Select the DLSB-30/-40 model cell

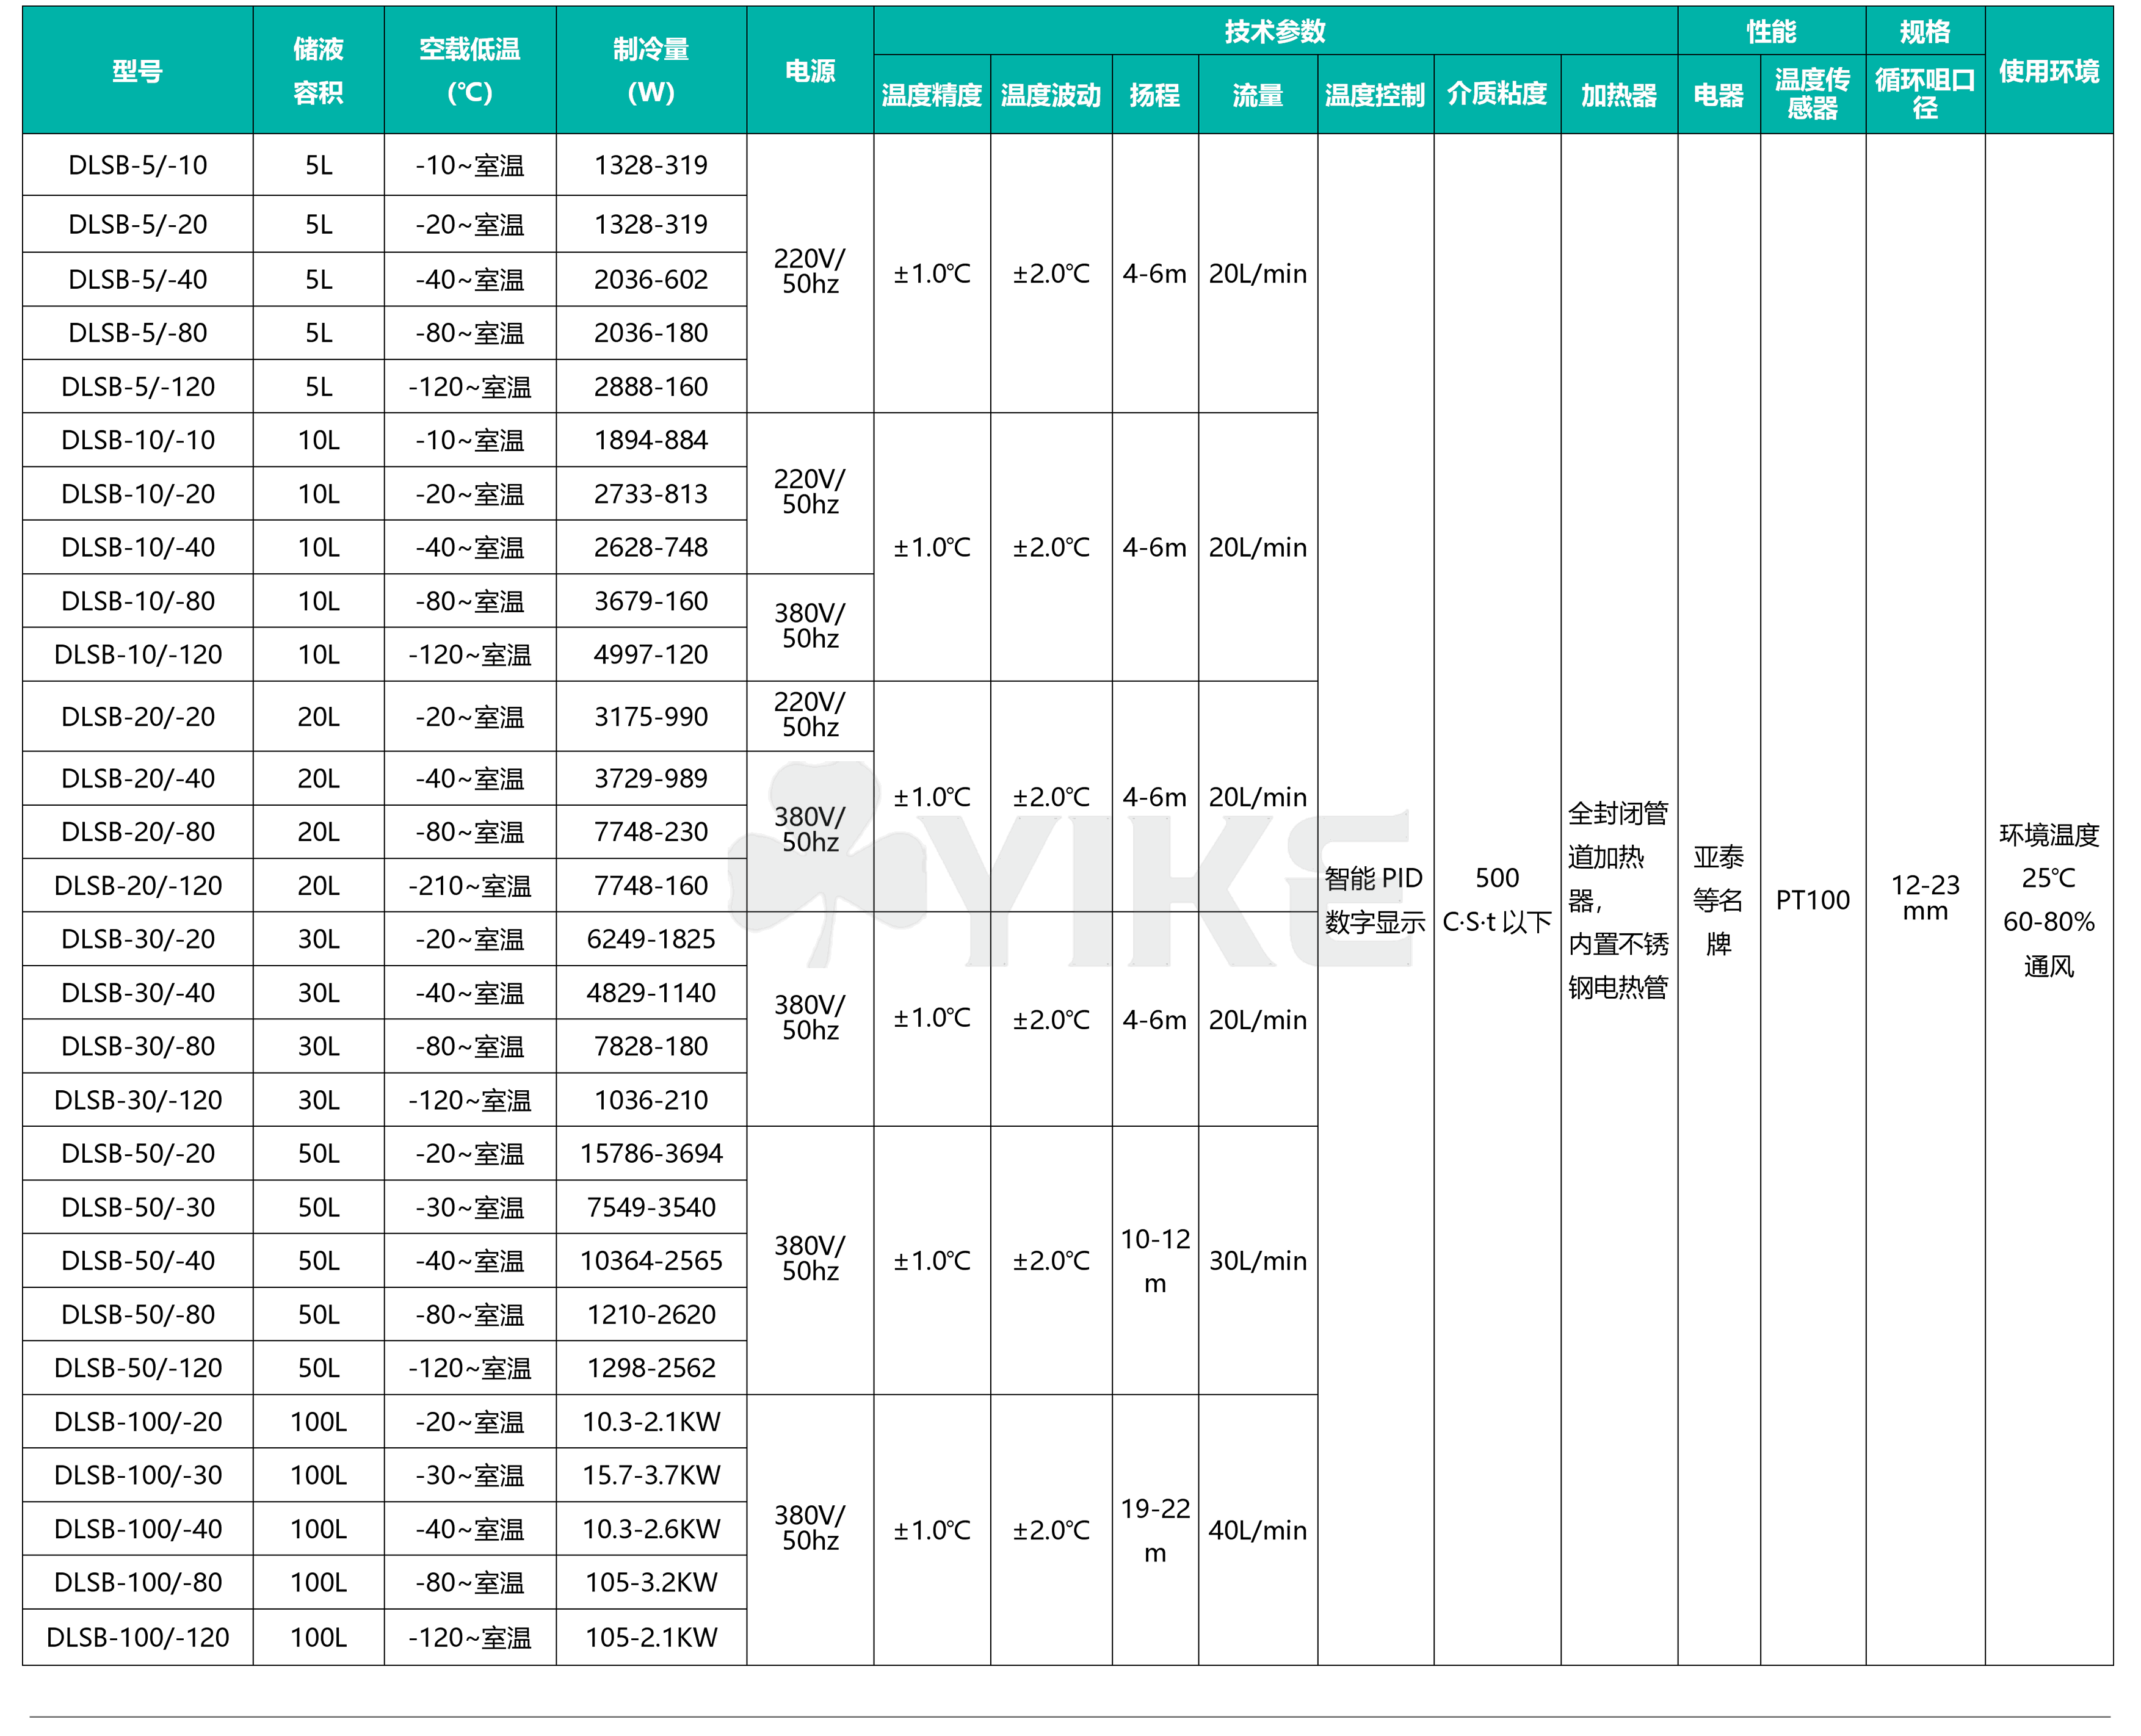pos(137,993)
